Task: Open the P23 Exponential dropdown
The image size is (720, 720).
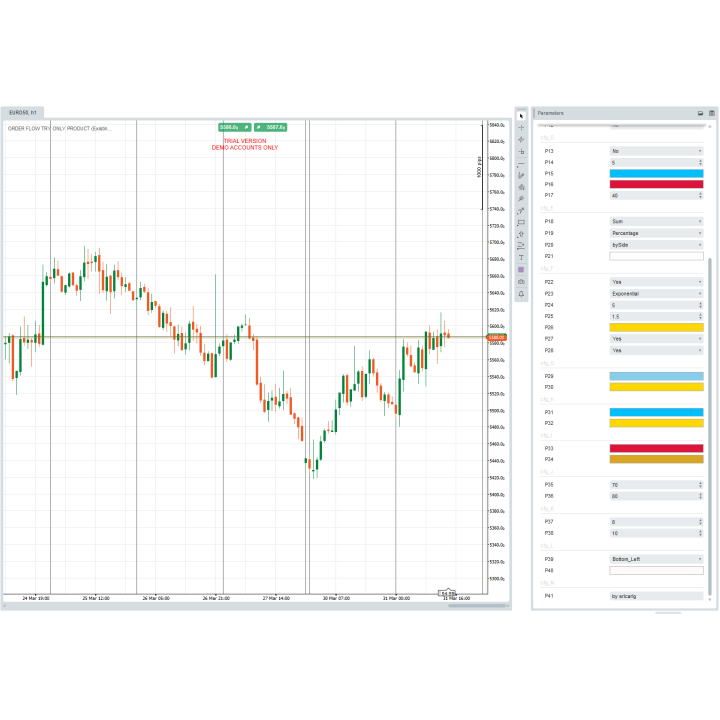Action: 657,294
